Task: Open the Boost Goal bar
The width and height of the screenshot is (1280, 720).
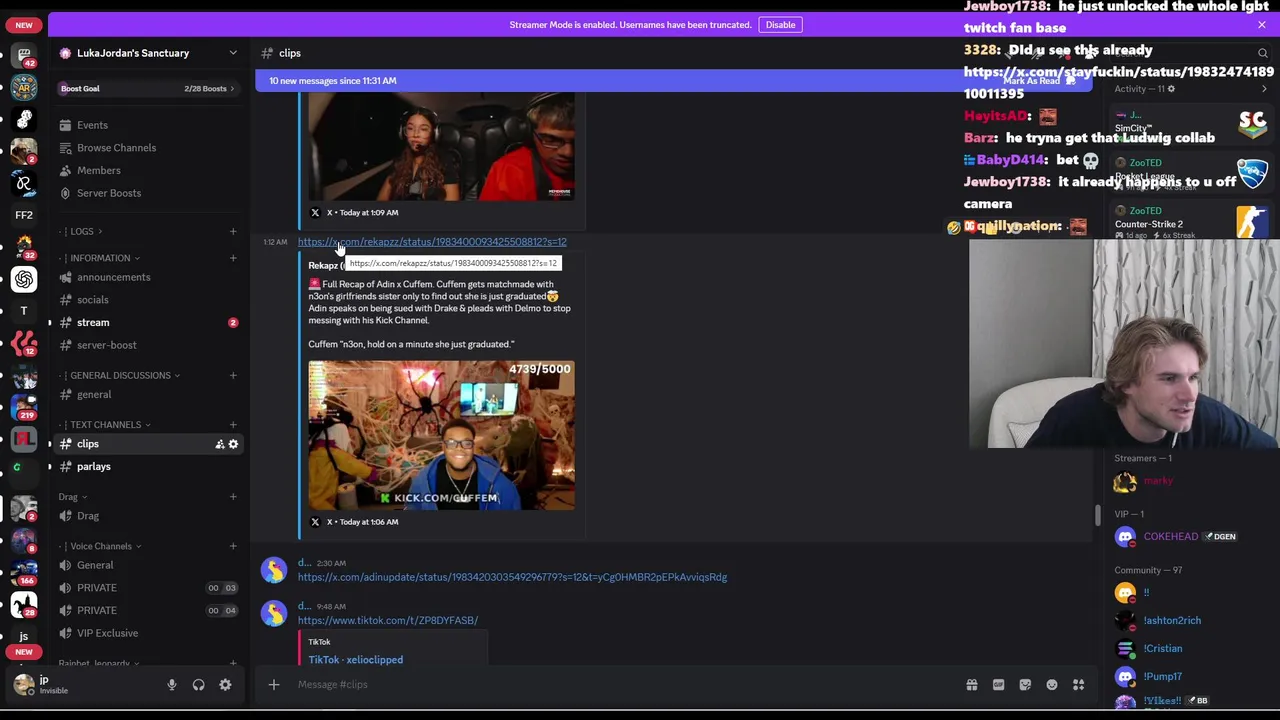Action: (148, 89)
